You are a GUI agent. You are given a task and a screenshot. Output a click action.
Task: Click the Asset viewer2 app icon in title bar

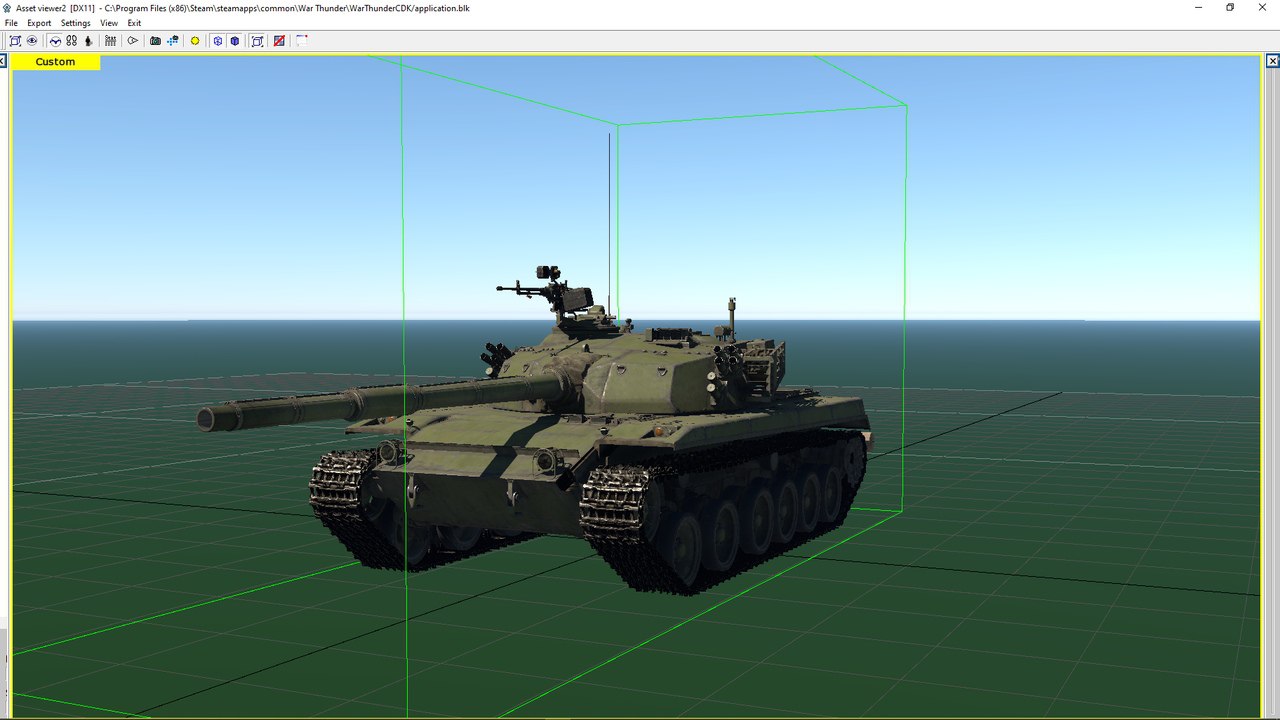[x=8, y=7]
